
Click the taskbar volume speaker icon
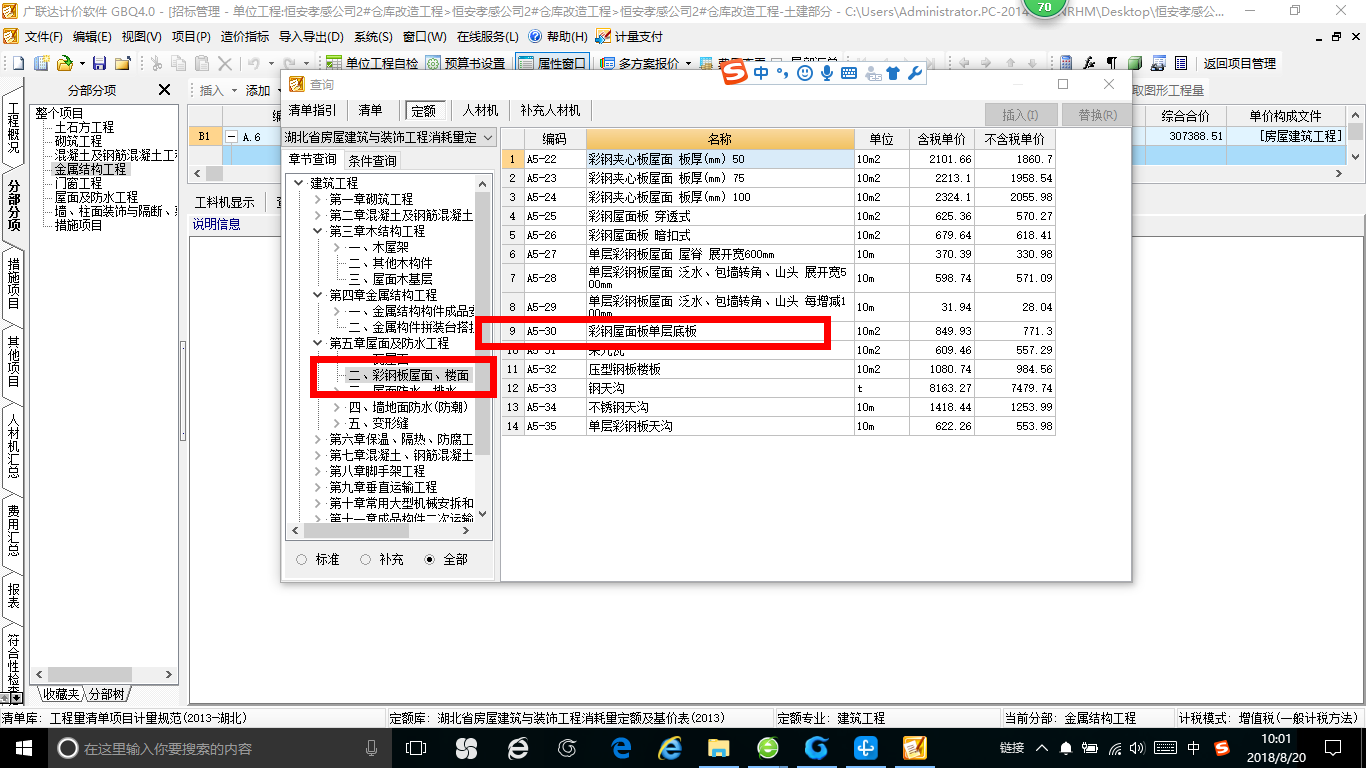[1136, 748]
